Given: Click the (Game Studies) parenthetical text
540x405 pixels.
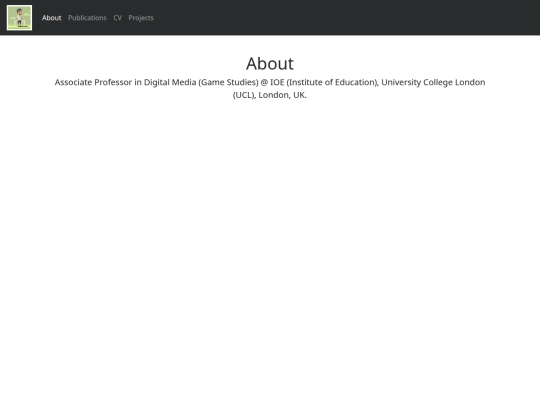Looking at the screenshot, I should click(x=228, y=83).
